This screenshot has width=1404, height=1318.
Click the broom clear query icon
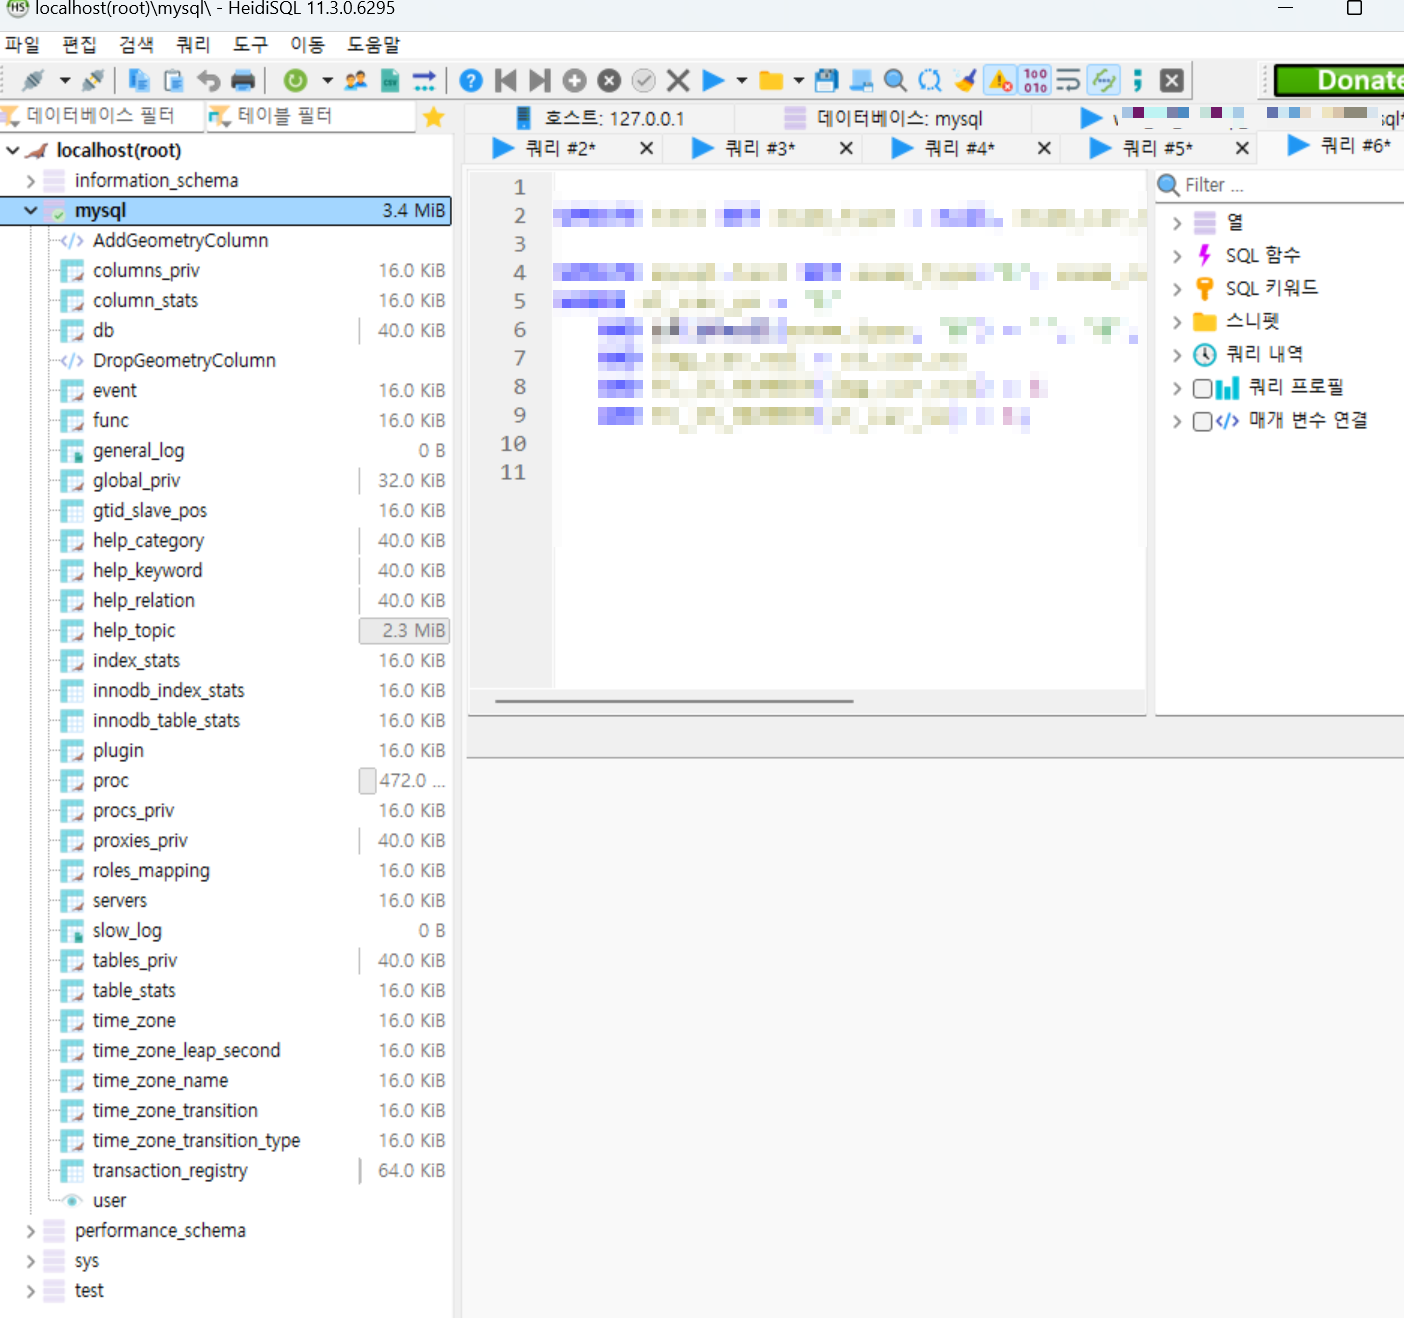965,80
